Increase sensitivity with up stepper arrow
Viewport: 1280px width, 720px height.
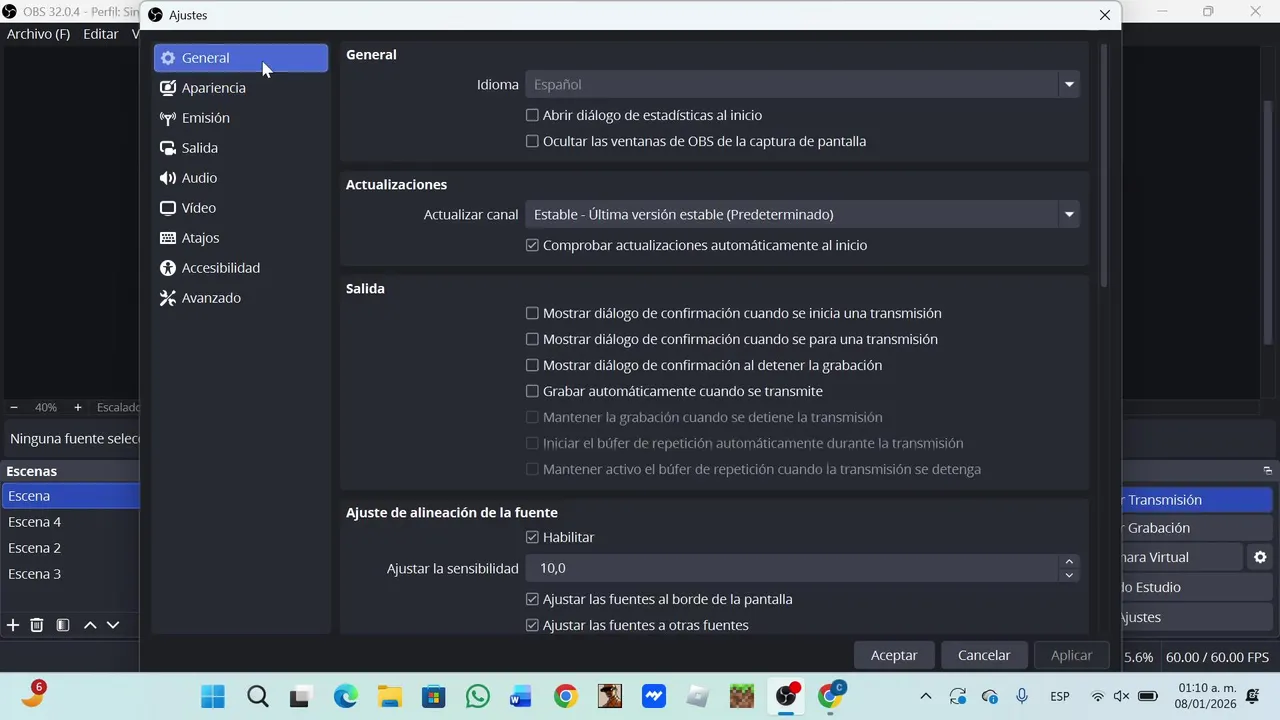tap(1069, 562)
